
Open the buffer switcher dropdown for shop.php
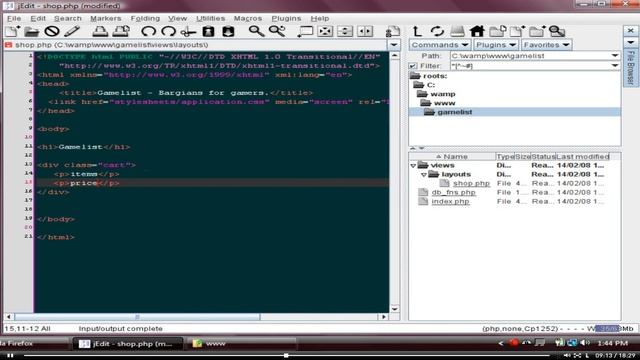coord(393,45)
